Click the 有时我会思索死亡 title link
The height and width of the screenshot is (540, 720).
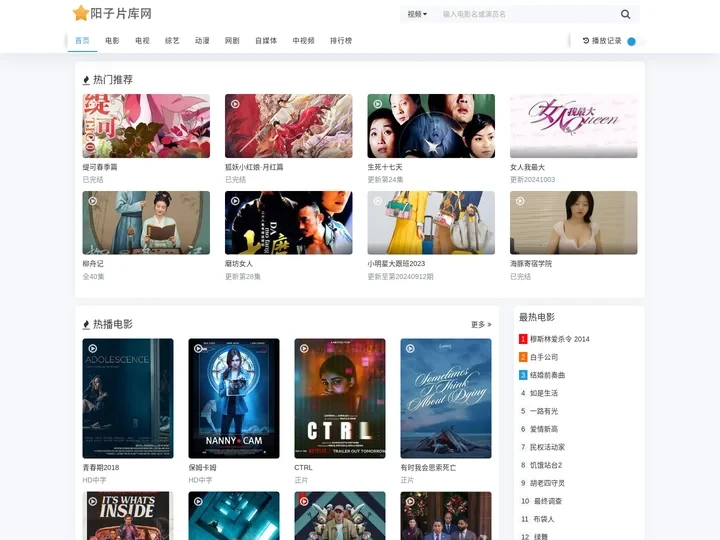pyautogui.click(x=428, y=467)
